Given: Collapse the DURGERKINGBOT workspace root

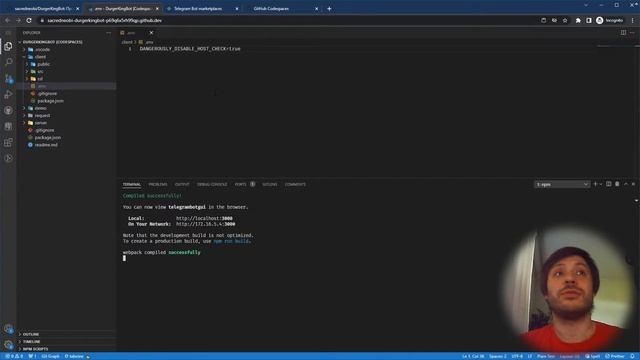Looking at the screenshot, I should pyautogui.click(x=52, y=42).
